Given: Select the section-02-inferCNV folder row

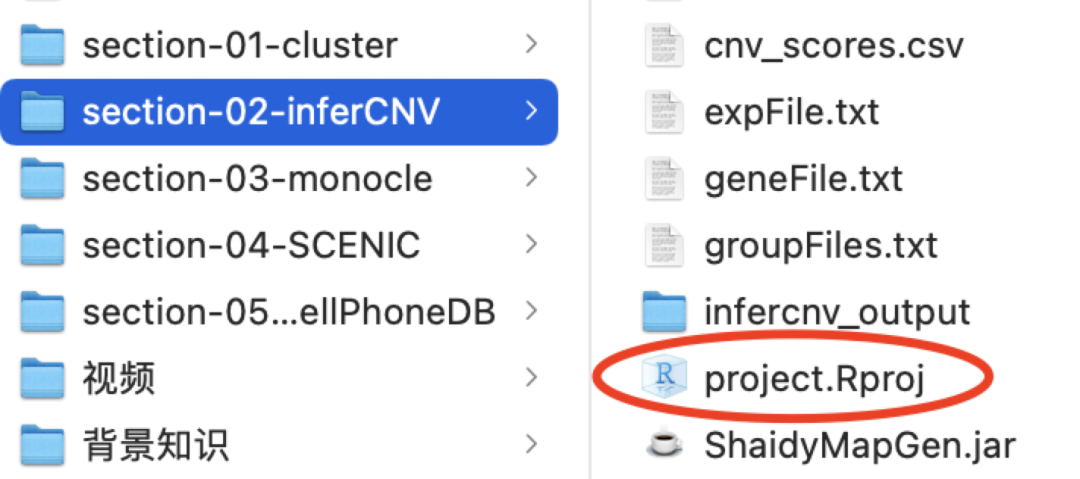Looking at the screenshot, I should 260,112.
